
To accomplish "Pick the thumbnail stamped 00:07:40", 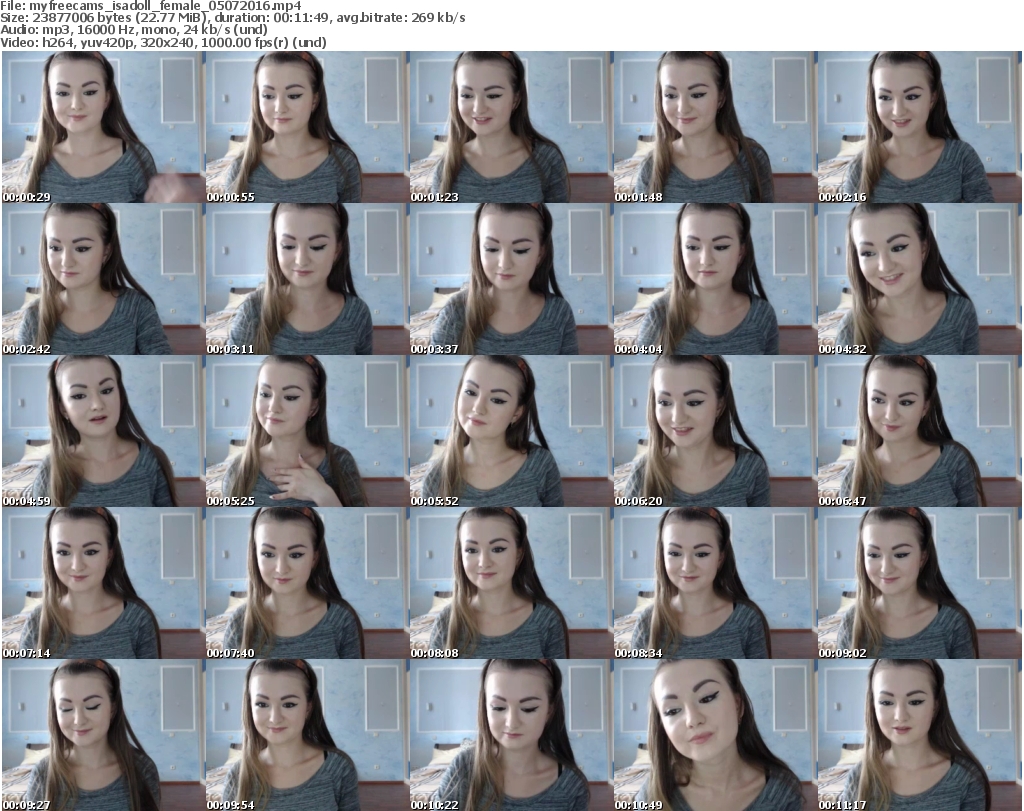I will point(307,583).
